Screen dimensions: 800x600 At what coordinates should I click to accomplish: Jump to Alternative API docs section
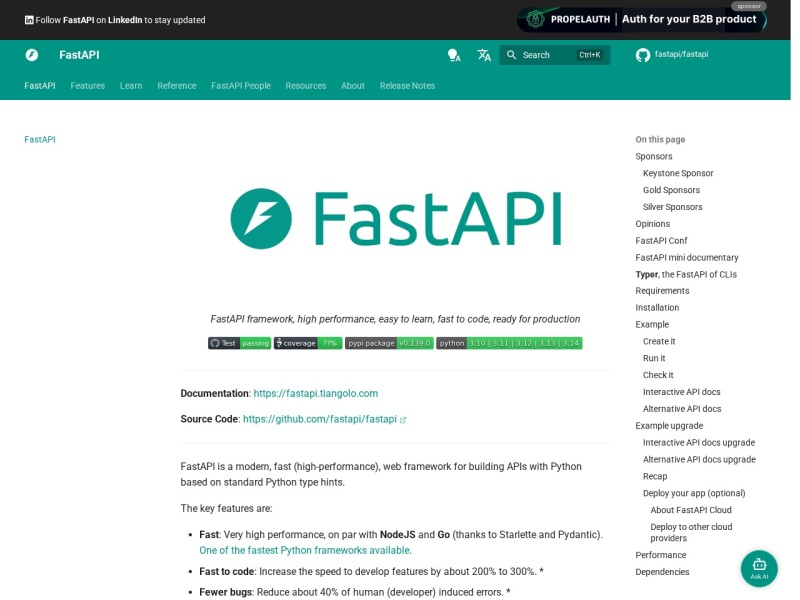[682, 409]
